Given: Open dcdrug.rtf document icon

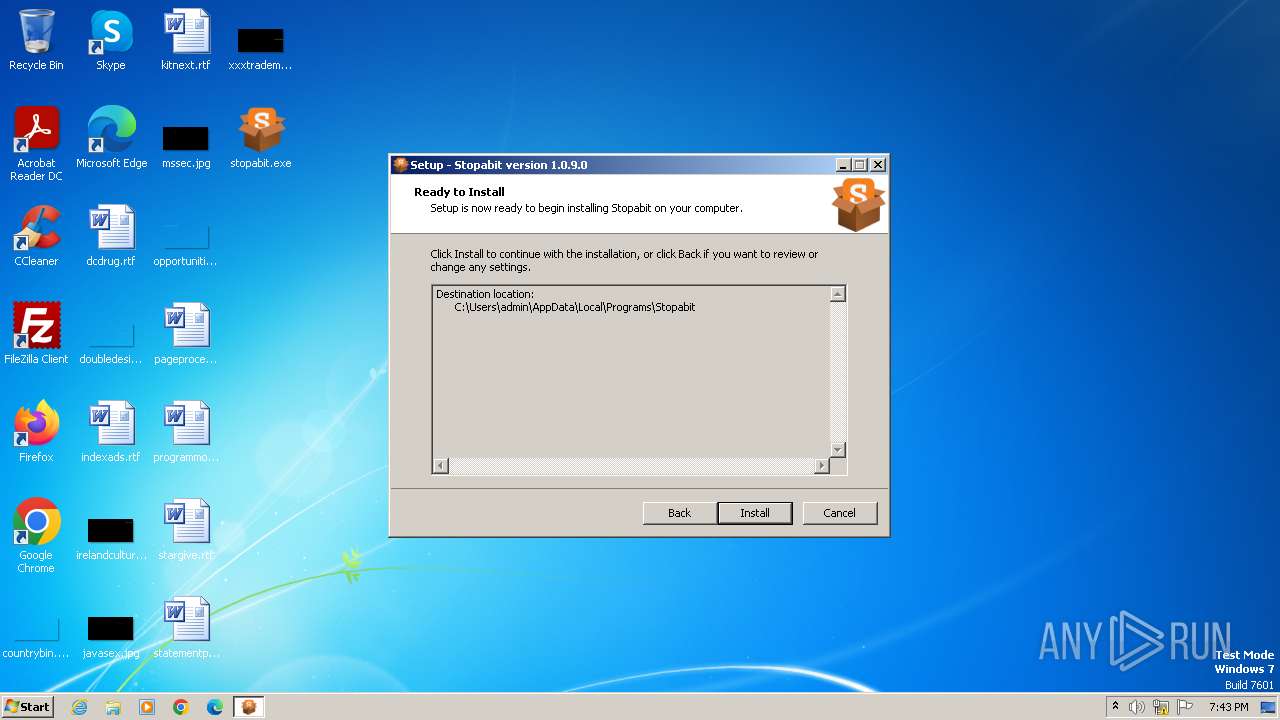Looking at the screenshot, I should coord(111,236).
